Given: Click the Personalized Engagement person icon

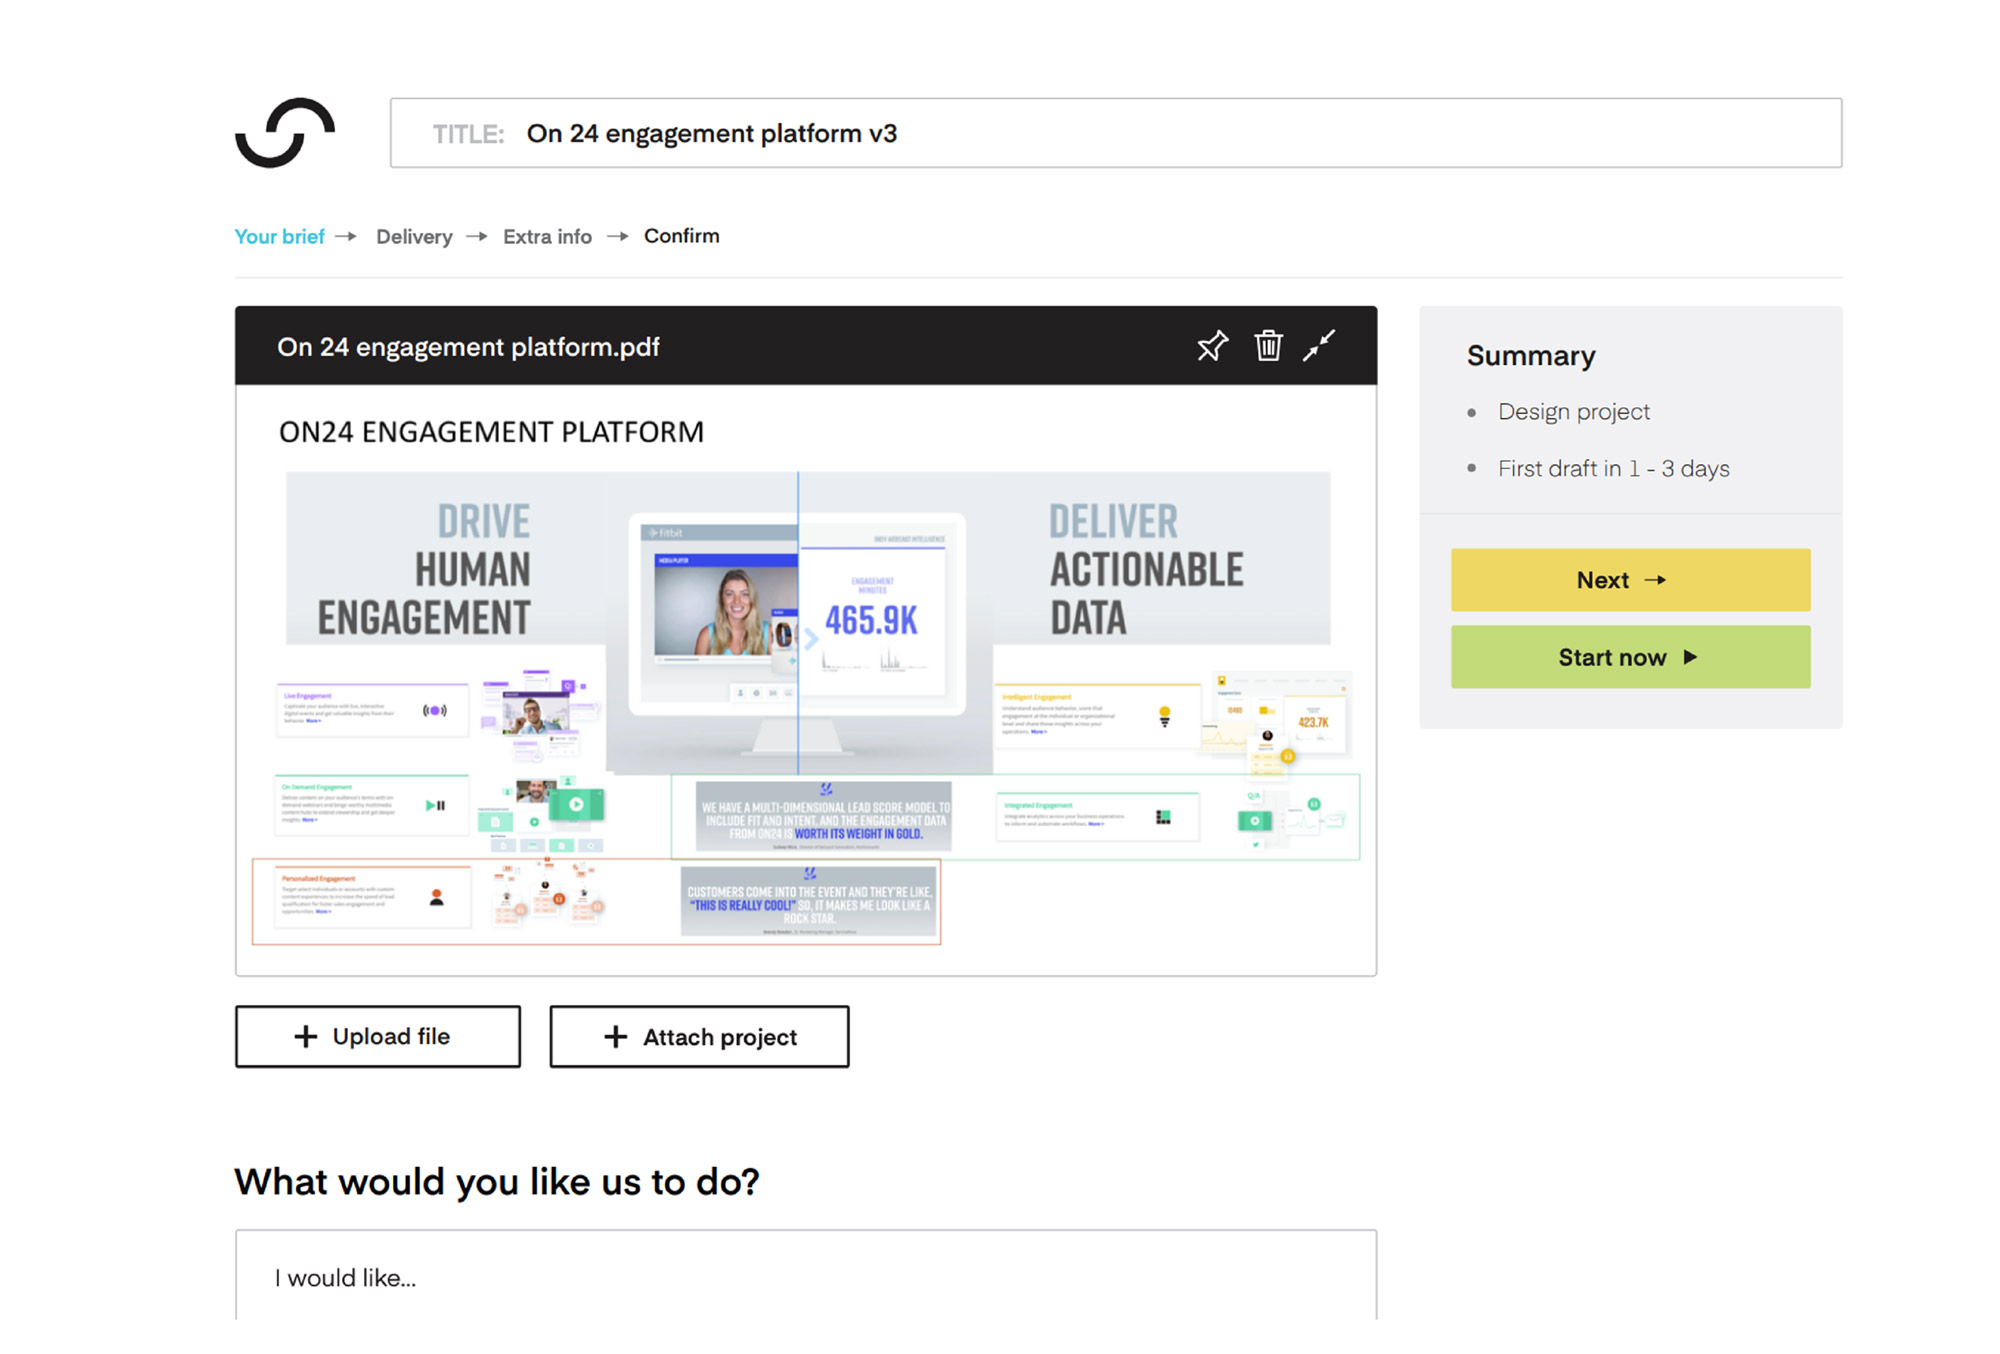Looking at the screenshot, I should tap(436, 897).
